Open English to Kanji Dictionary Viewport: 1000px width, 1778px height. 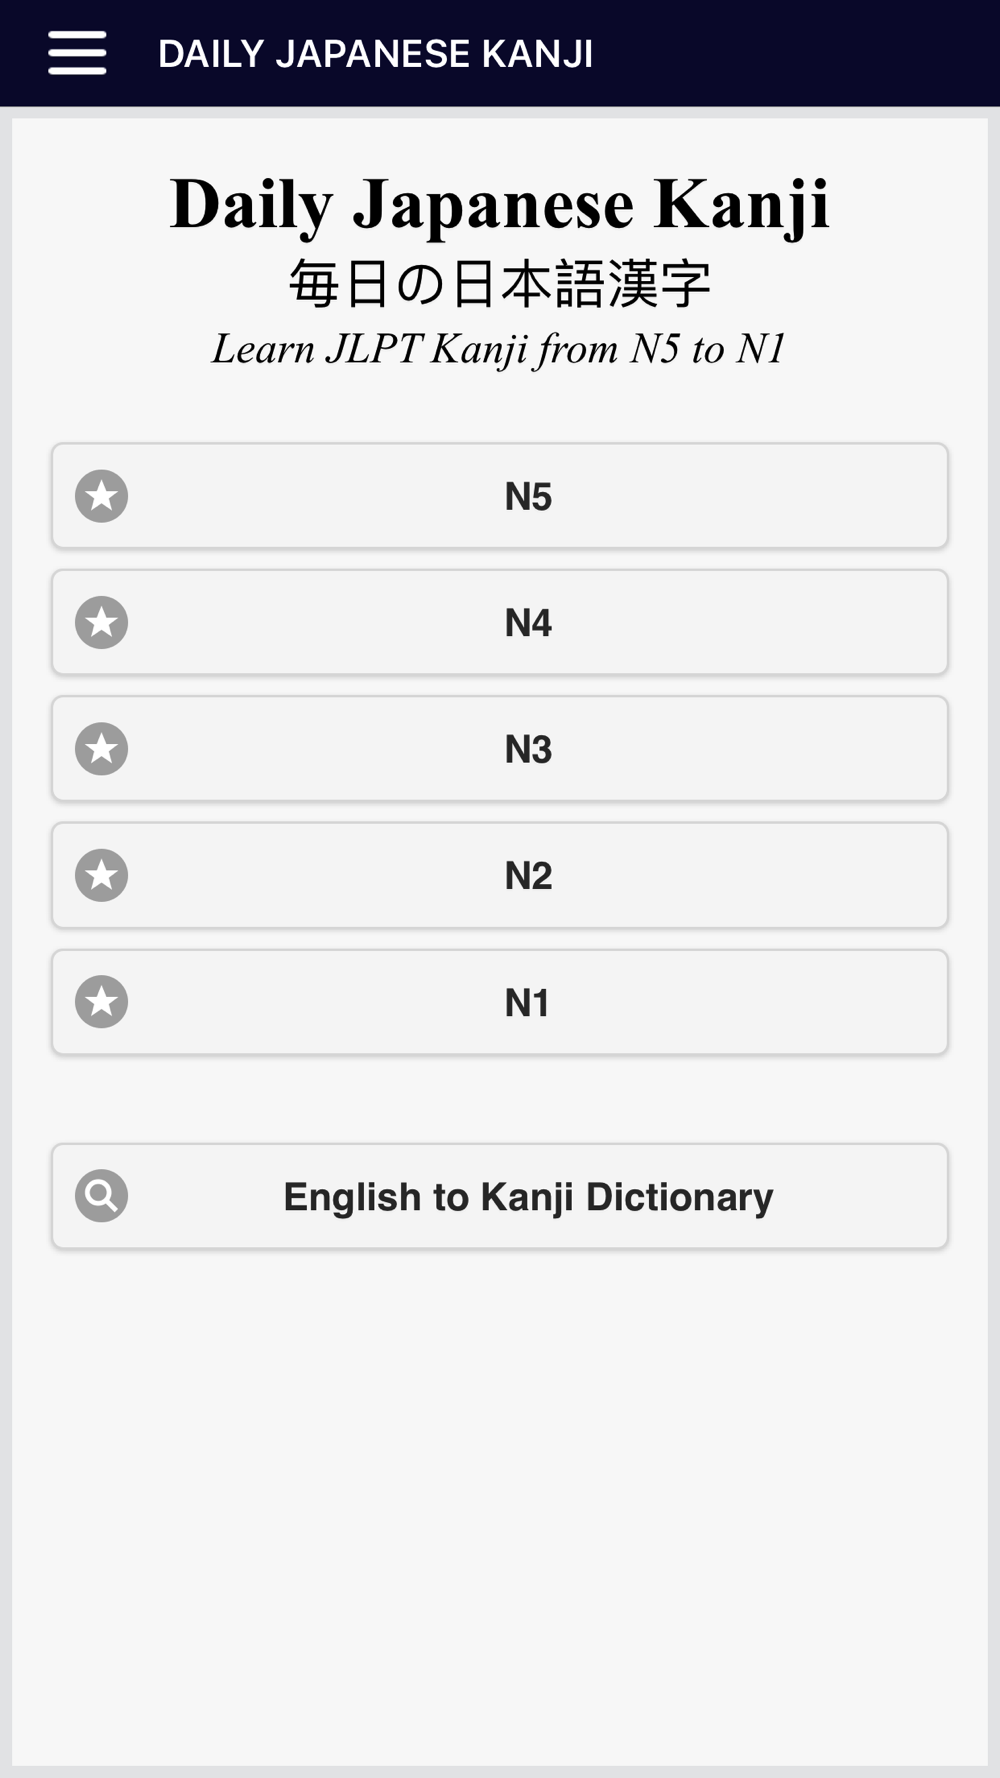[500, 1196]
